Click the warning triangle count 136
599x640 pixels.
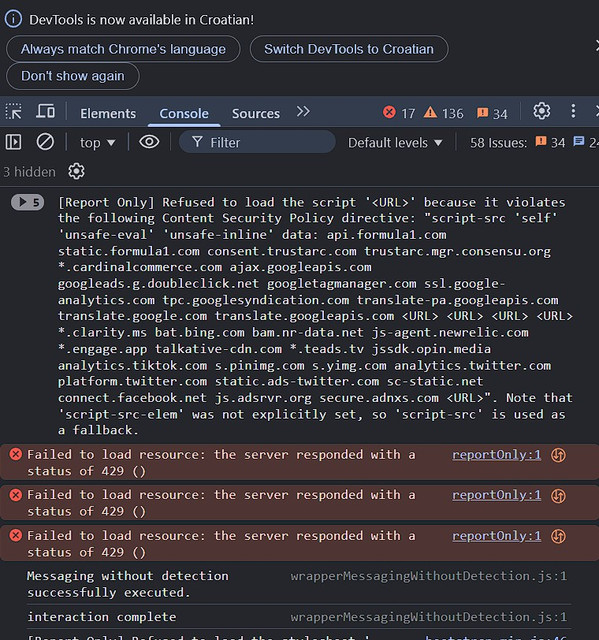tap(443, 113)
